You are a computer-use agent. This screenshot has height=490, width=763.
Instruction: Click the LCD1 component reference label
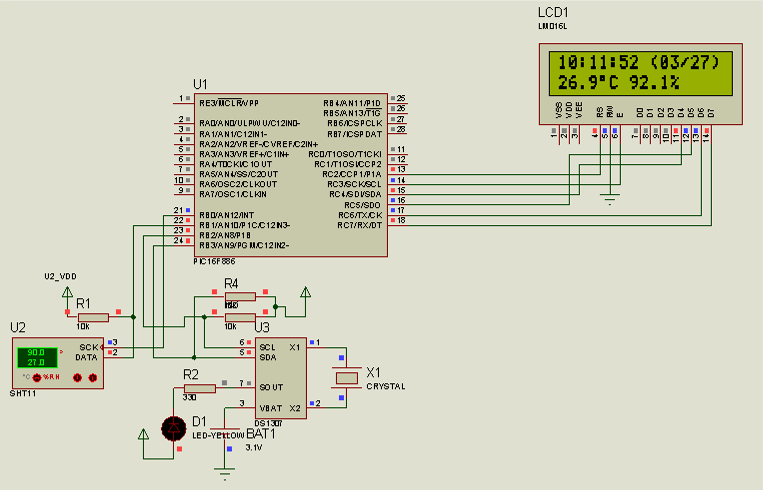click(x=553, y=12)
